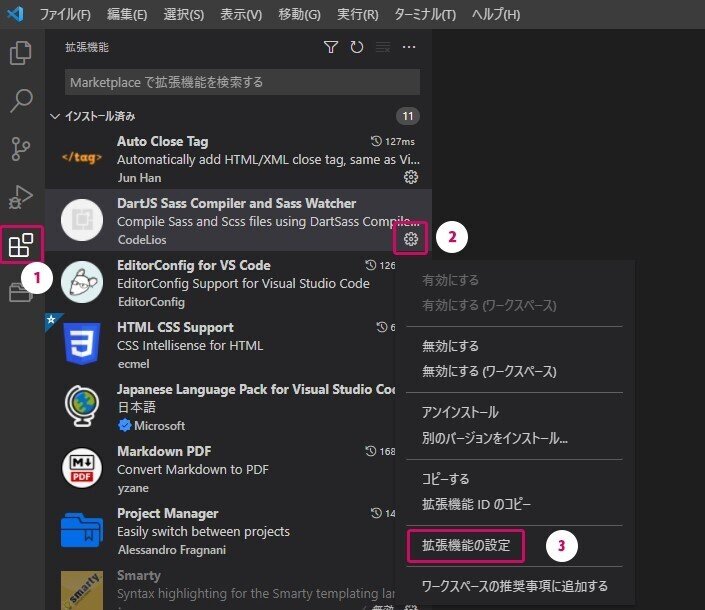Screen dimensions: 705x610
Task: Click EditorConfig mouse logo
Action: [x=82, y=282]
